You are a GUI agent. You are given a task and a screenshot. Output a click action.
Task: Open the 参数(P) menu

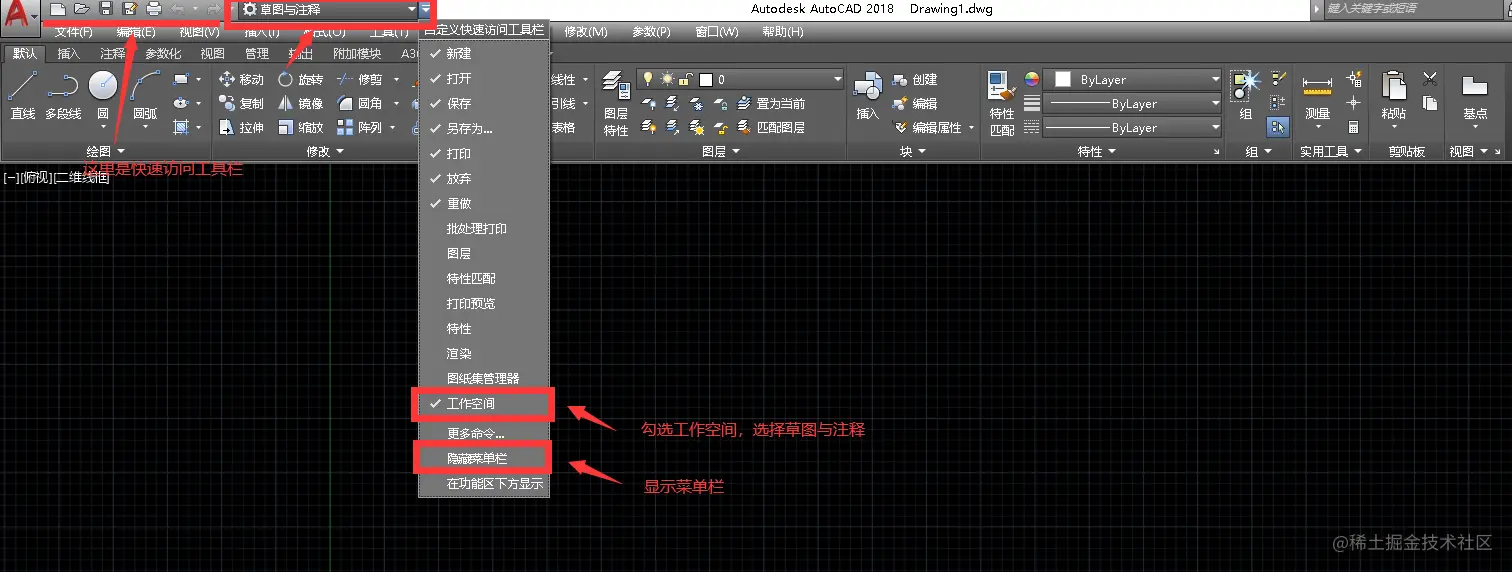[x=651, y=32]
